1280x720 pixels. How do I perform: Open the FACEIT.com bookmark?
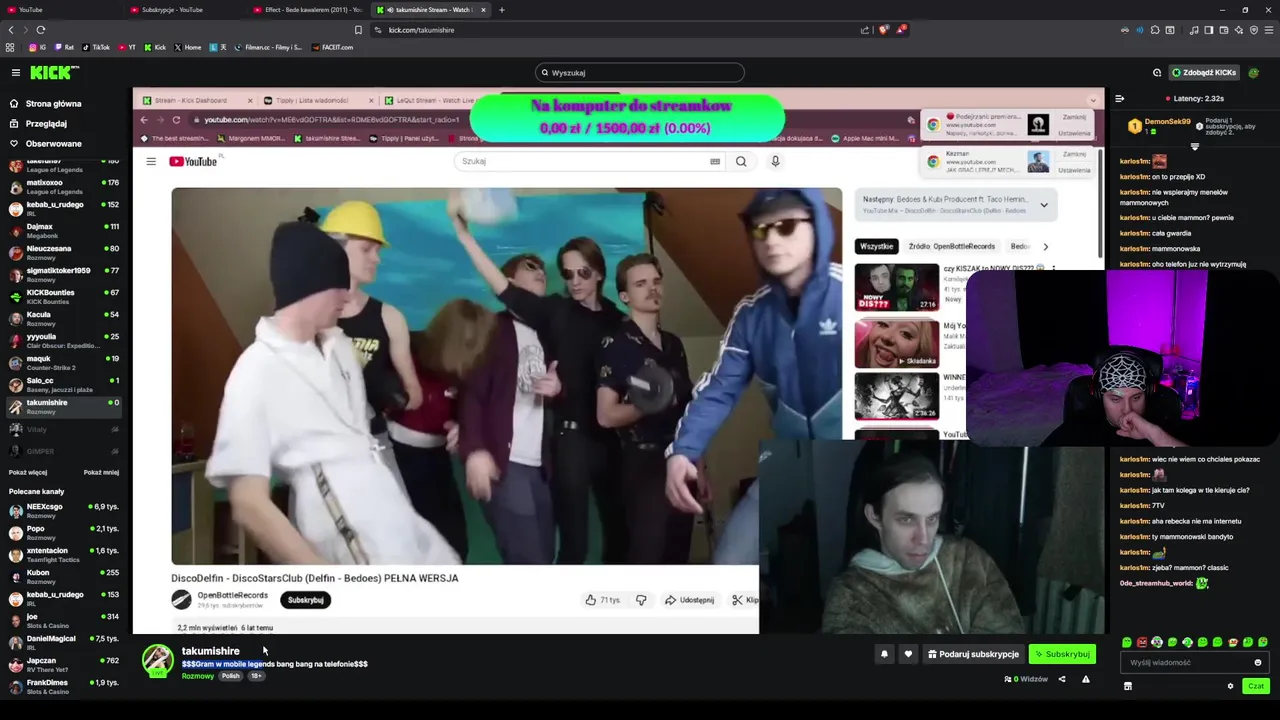coord(332,47)
